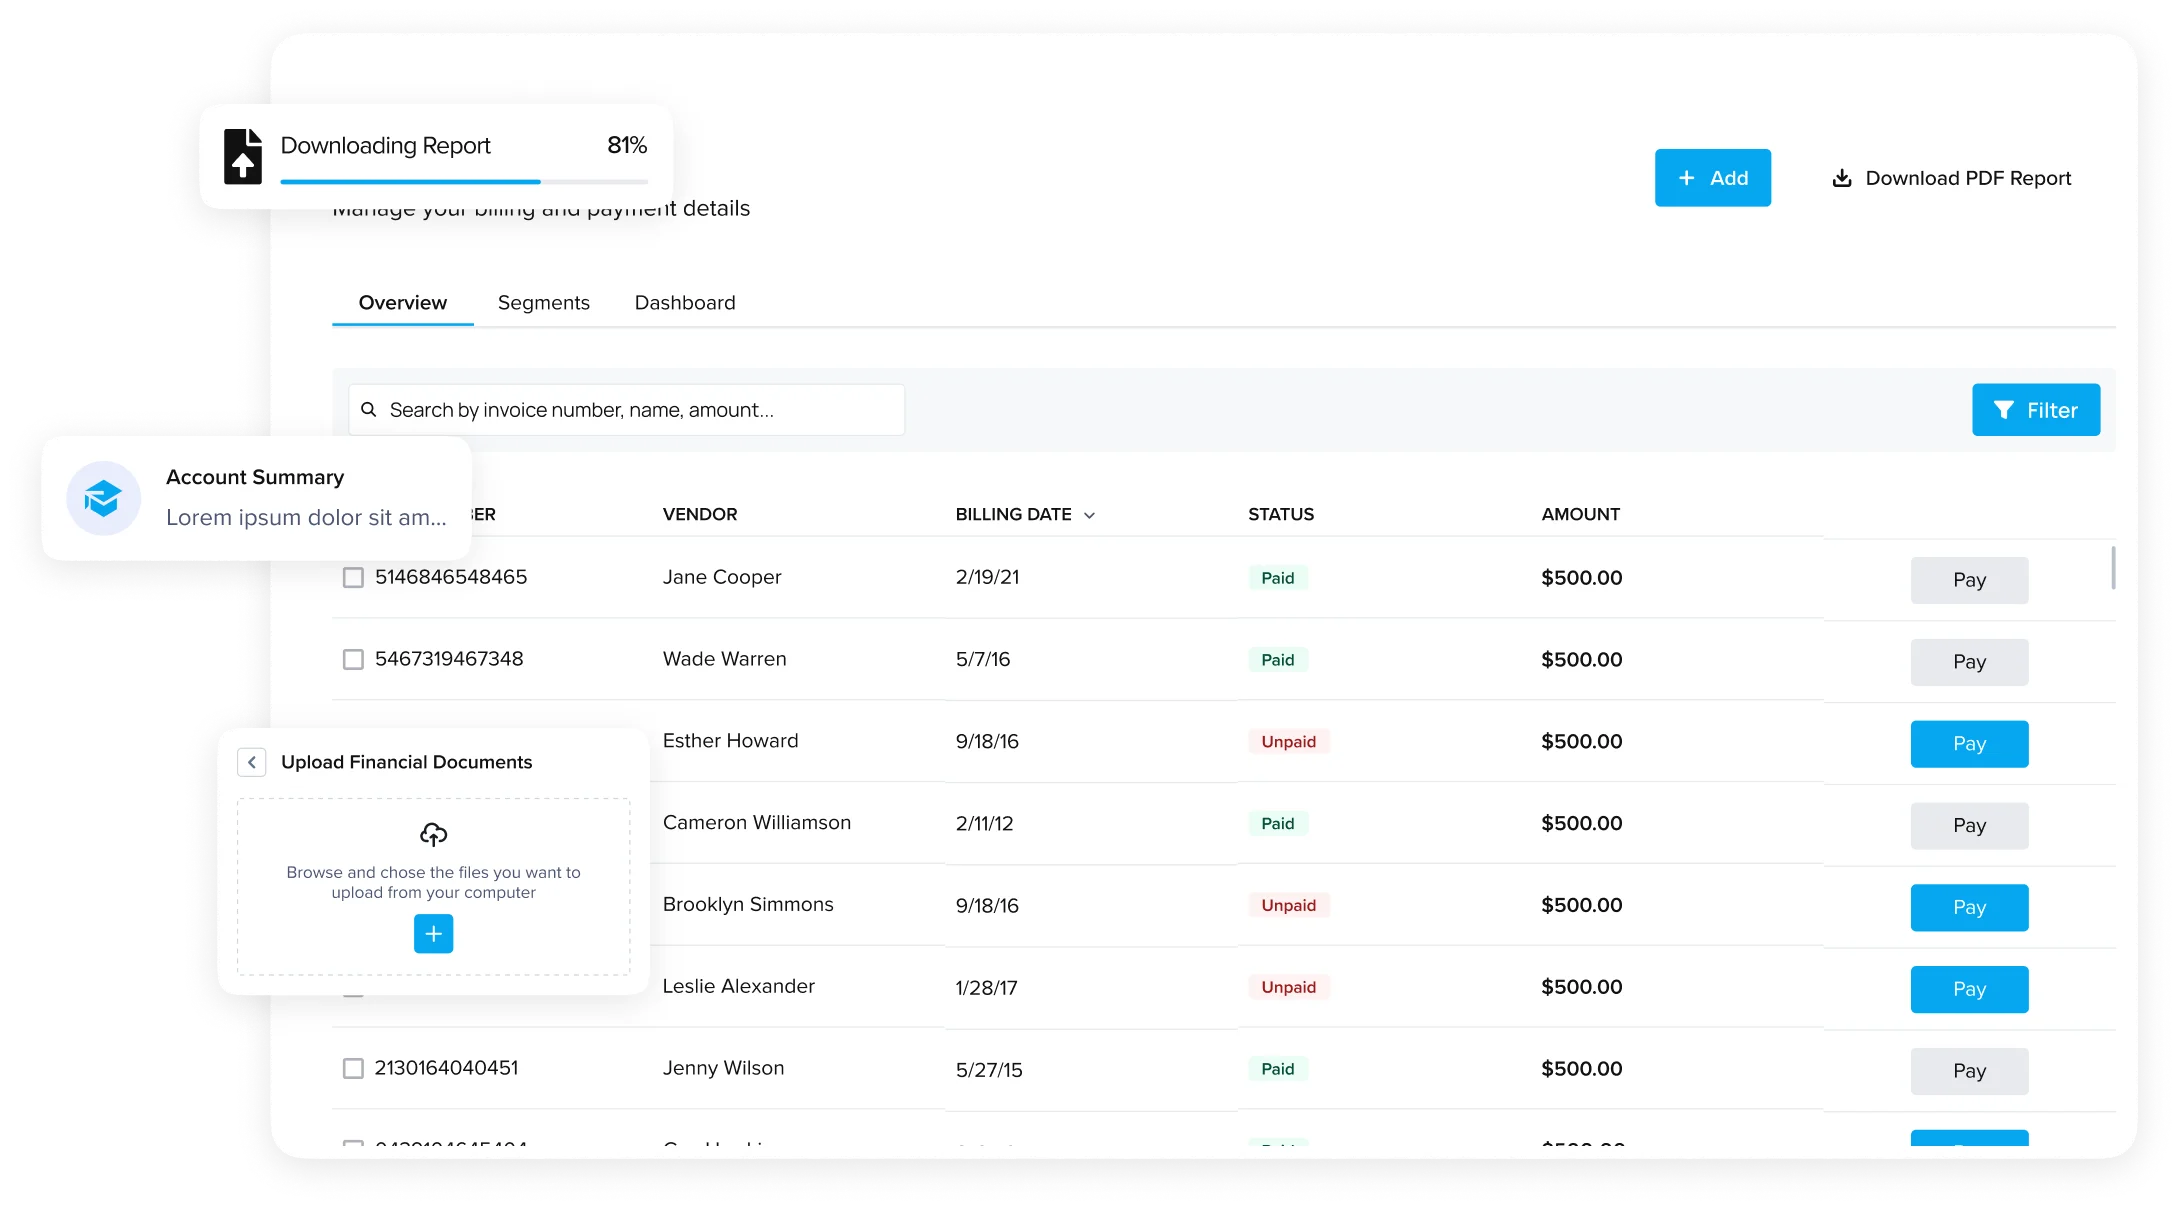Image resolution: width=2178 pixels, height=1207 pixels.
Task: Open the Dashboard tab
Action: 684,303
